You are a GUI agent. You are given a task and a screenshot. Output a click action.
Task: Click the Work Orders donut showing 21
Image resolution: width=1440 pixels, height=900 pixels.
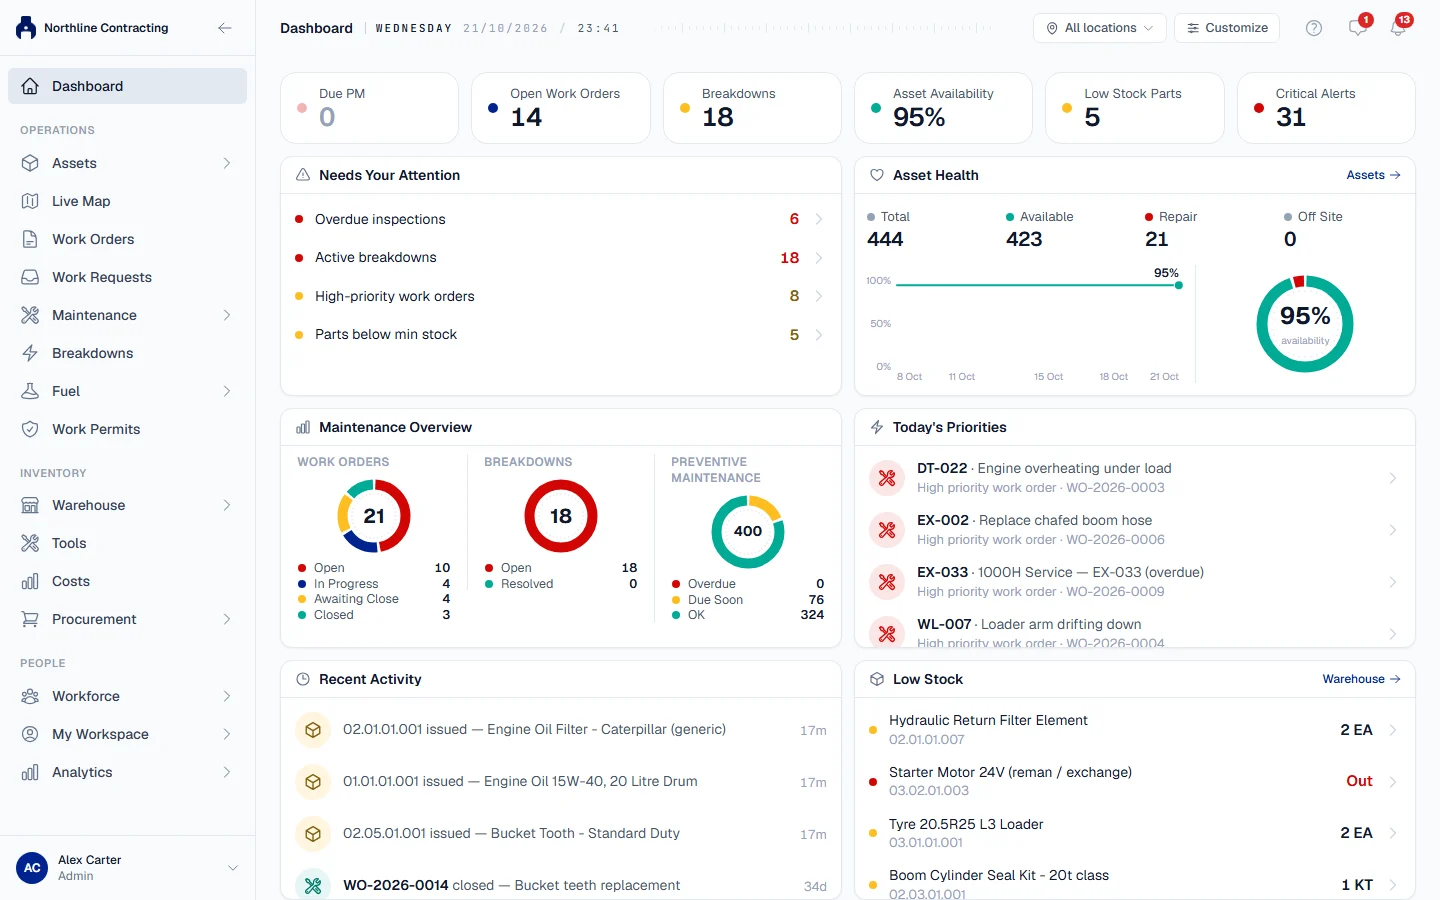tap(374, 516)
